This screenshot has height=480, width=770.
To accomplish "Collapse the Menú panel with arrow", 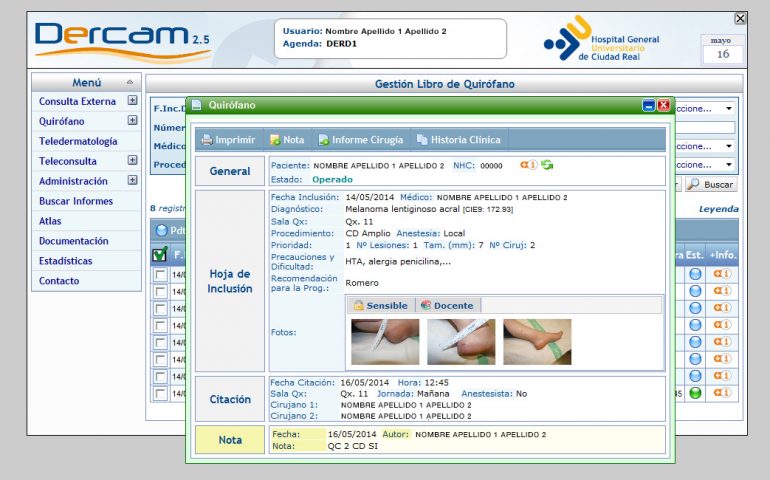I will [x=129, y=82].
